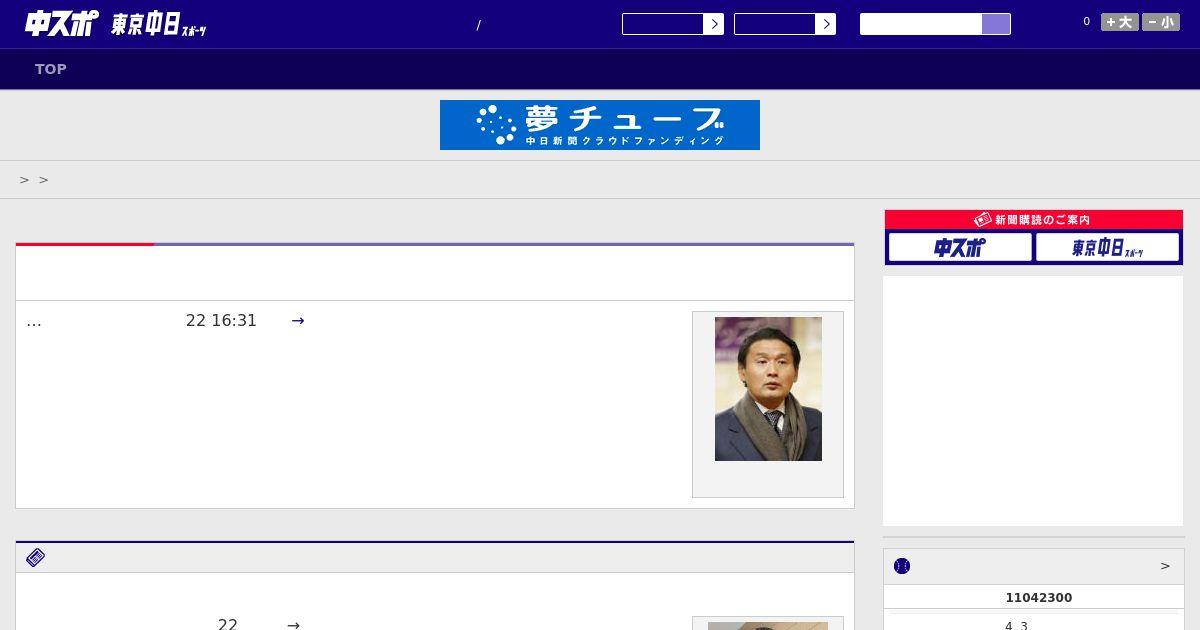This screenshot has width=1200, height=630.
Task: Click the ticket icon in second section header
Action: pyautogui.click(x=36, y=558)
